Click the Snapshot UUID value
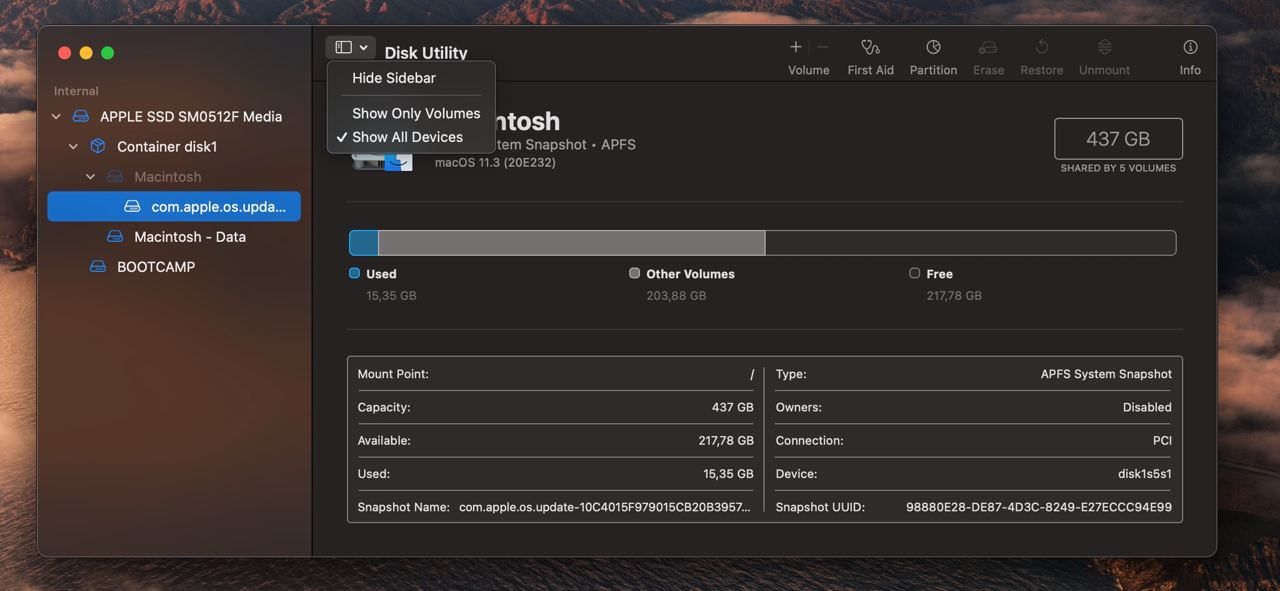This screenshot has width=1280, height=591. (1039, 507)
